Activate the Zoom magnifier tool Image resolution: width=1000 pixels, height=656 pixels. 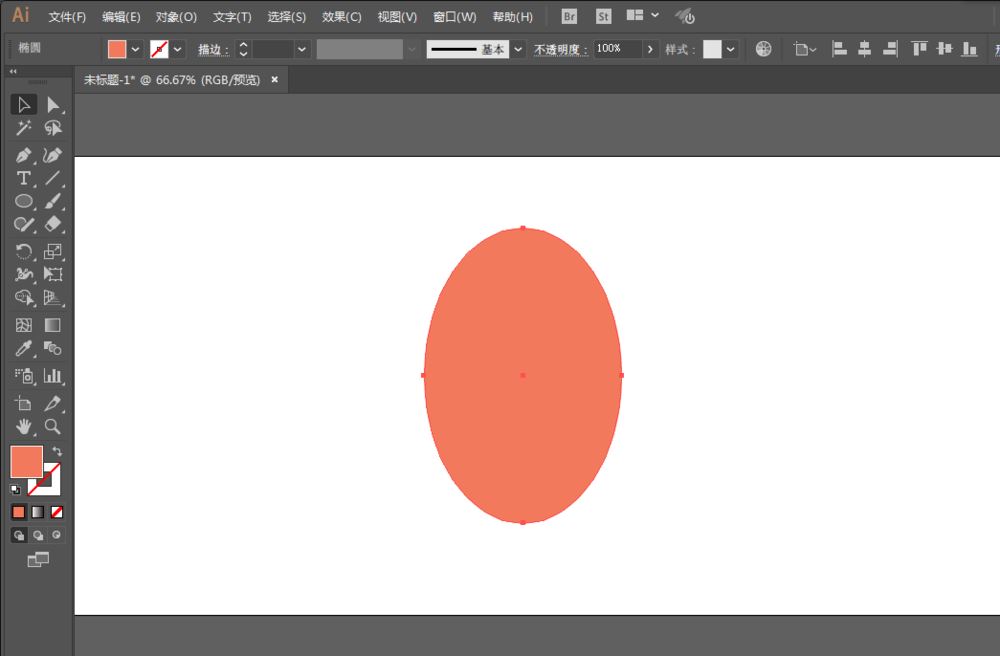pos(53,426)
